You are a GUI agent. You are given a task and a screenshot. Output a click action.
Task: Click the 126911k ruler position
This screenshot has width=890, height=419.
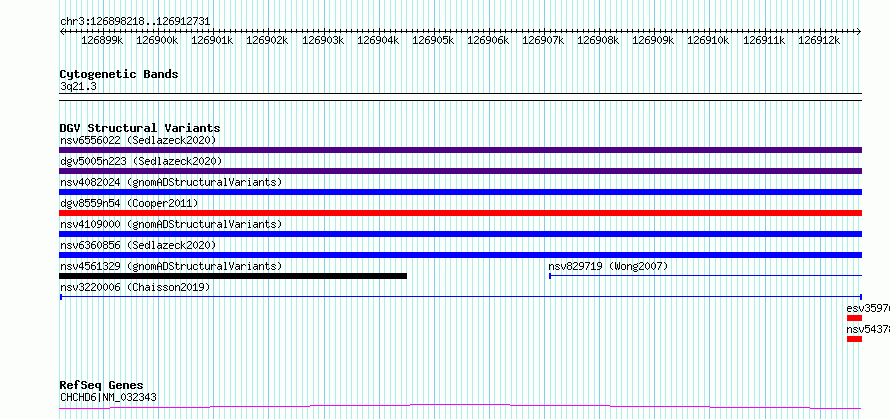764,41
